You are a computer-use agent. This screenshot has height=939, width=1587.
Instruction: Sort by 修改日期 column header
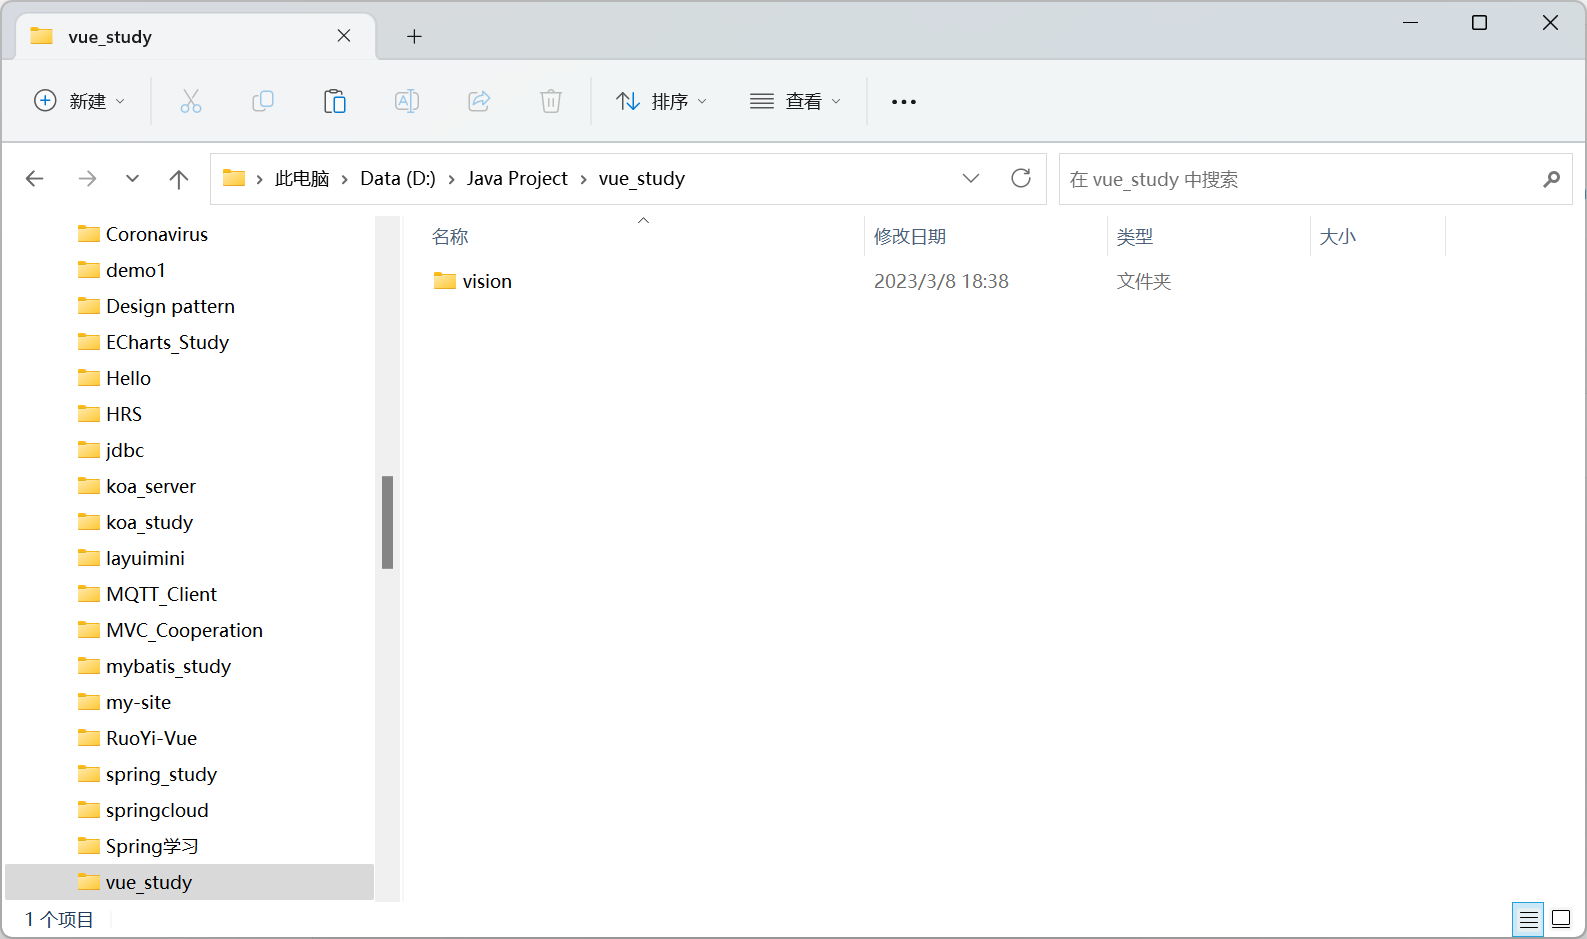pyautogui.click(x=910, y=237)
